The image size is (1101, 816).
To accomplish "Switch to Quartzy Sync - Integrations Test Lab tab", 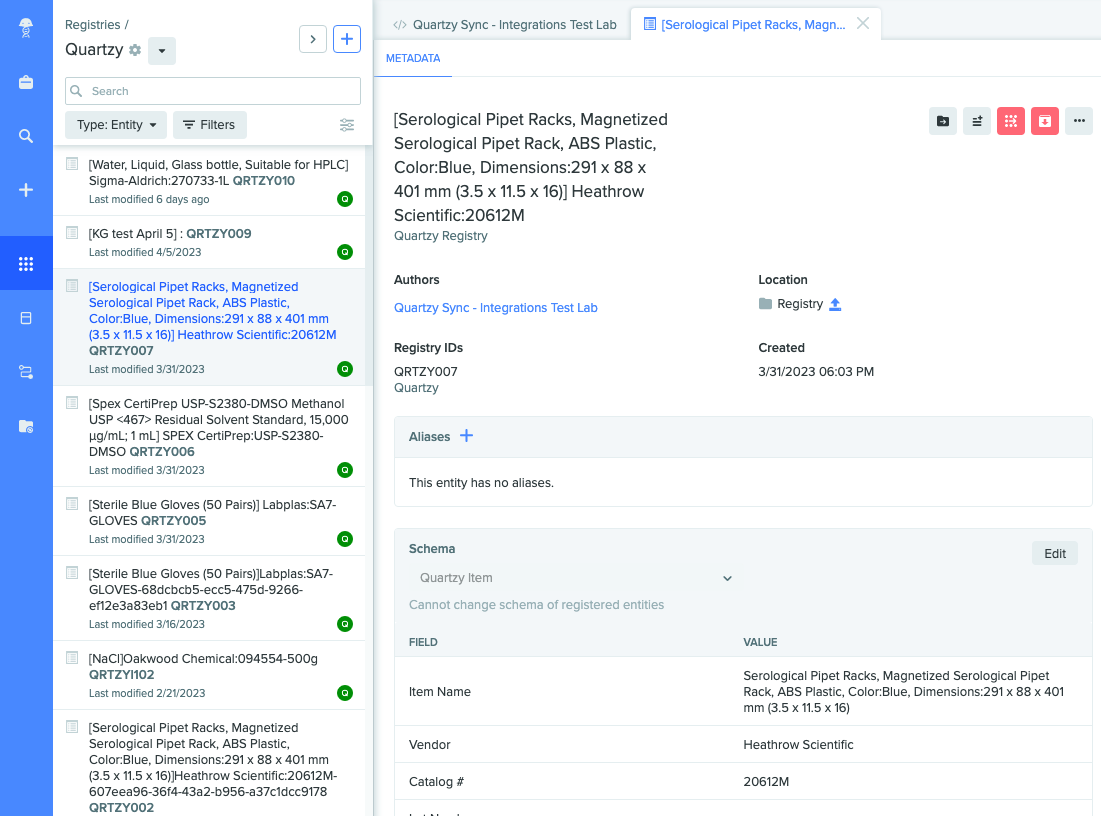I will [504, 25].
